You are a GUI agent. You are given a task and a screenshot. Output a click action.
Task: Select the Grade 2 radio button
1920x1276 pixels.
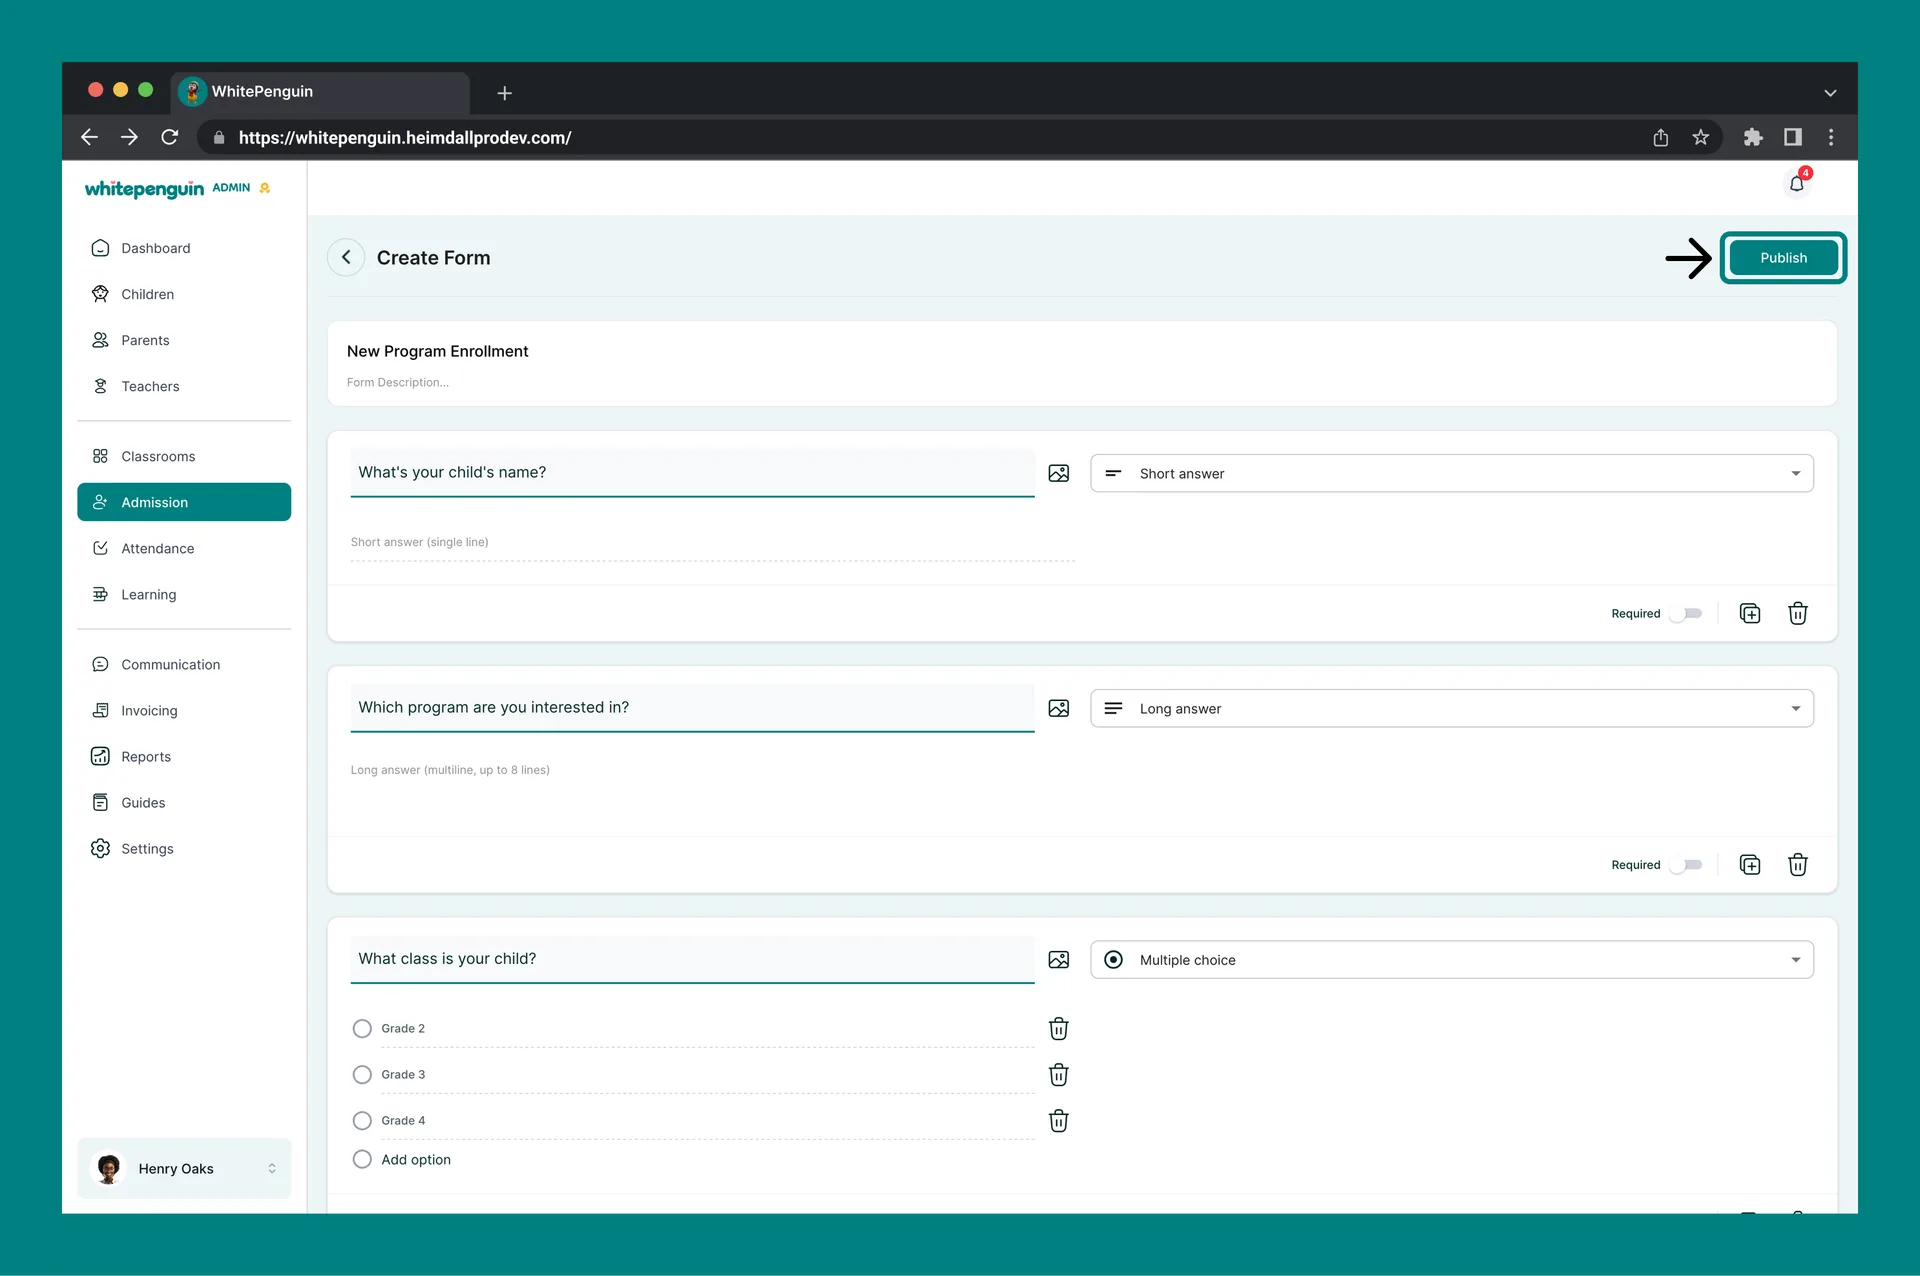(362, 1028)
